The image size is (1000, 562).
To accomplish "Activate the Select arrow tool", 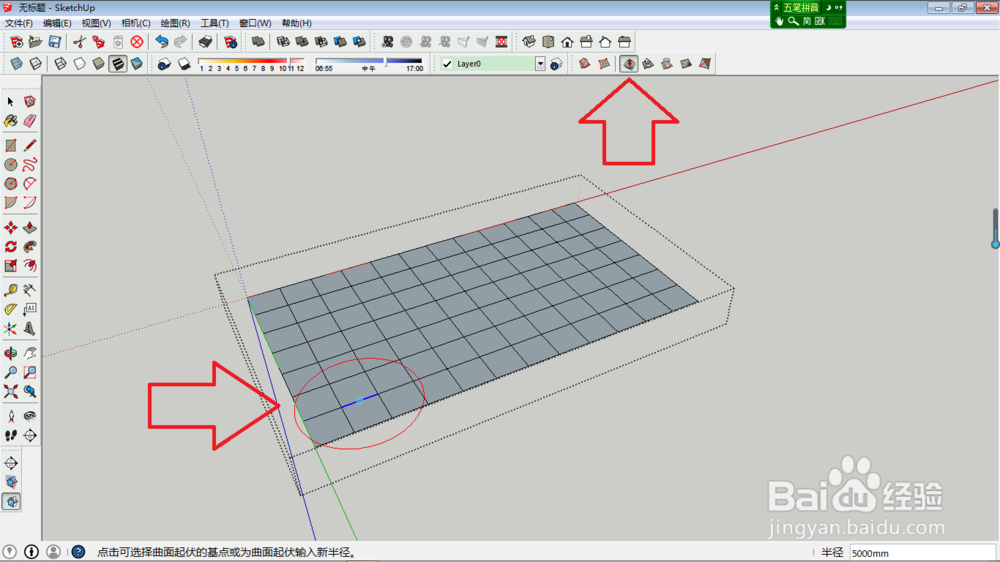I will click(11, 101).
